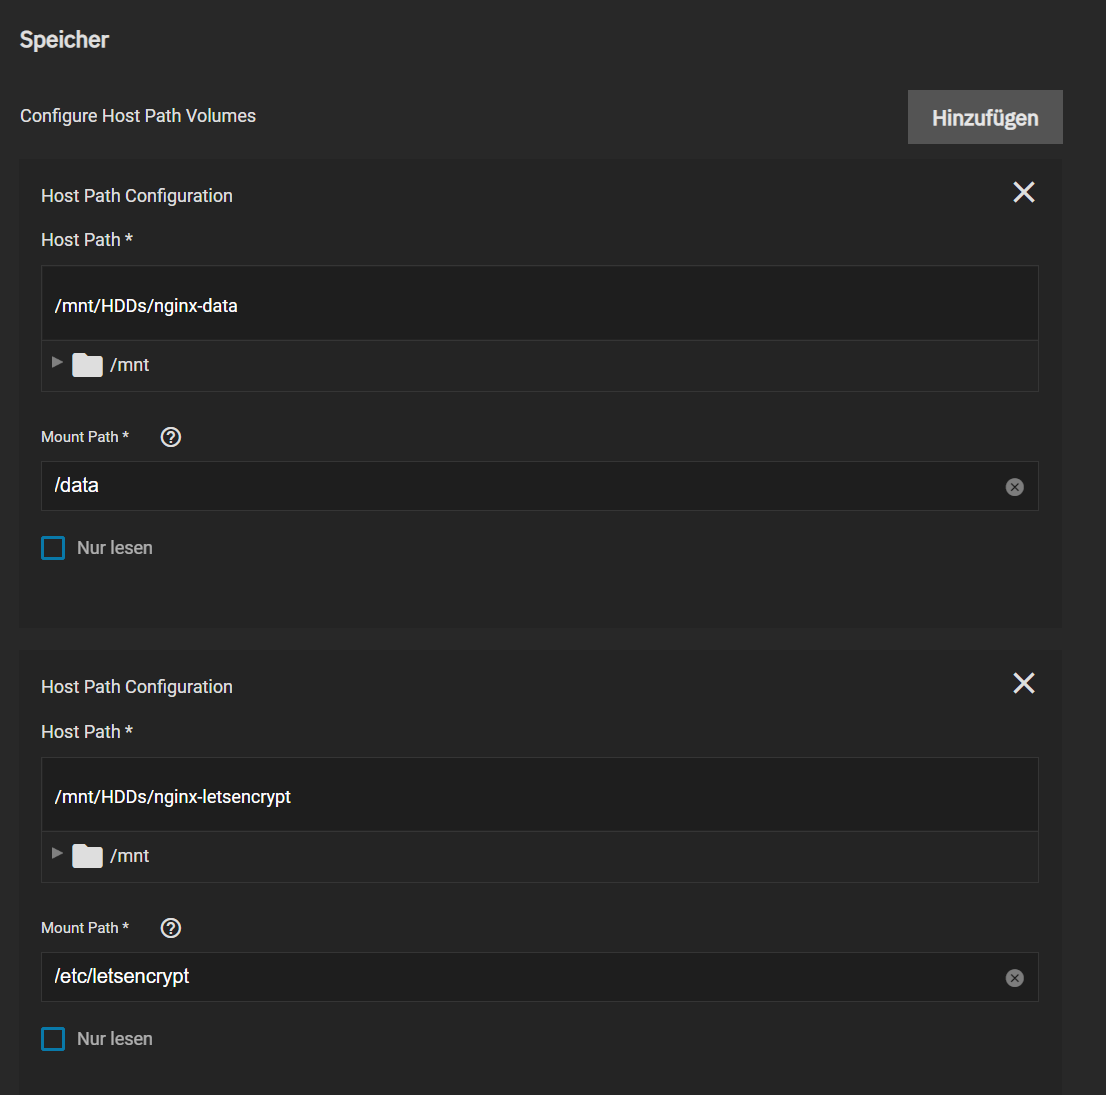Screen dimensions: 1106x1095
Task: Click into the /etc/letsencrypt mount path input
Action: coord(520,977)
